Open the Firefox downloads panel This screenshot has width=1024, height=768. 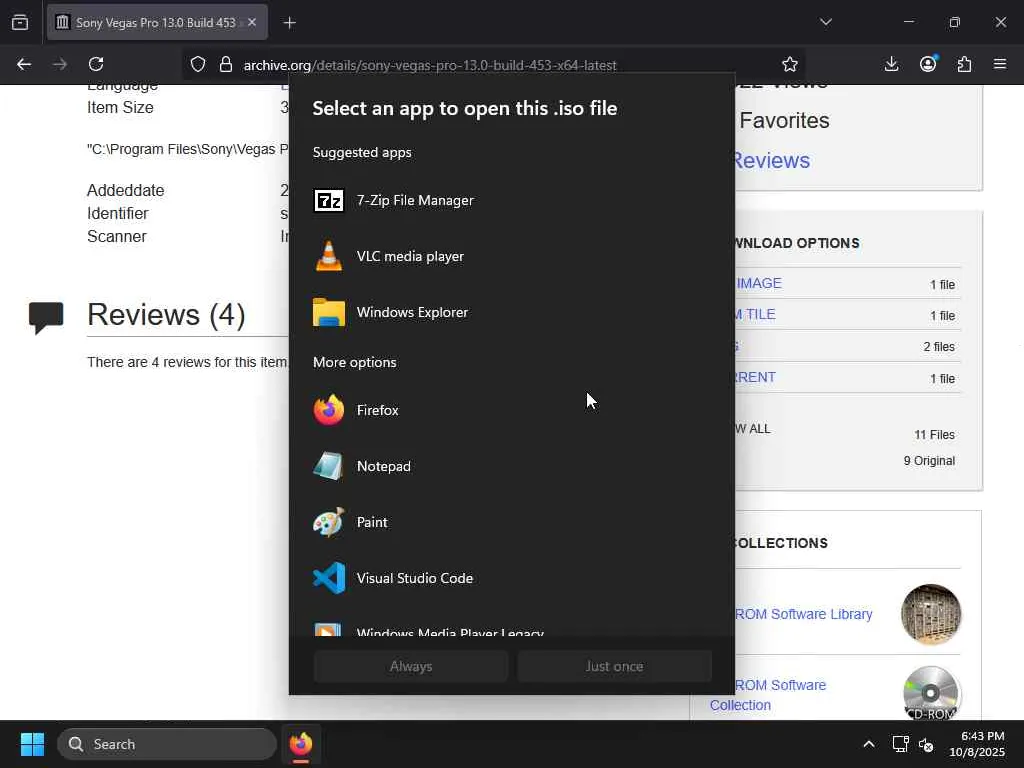click(891, 64)
